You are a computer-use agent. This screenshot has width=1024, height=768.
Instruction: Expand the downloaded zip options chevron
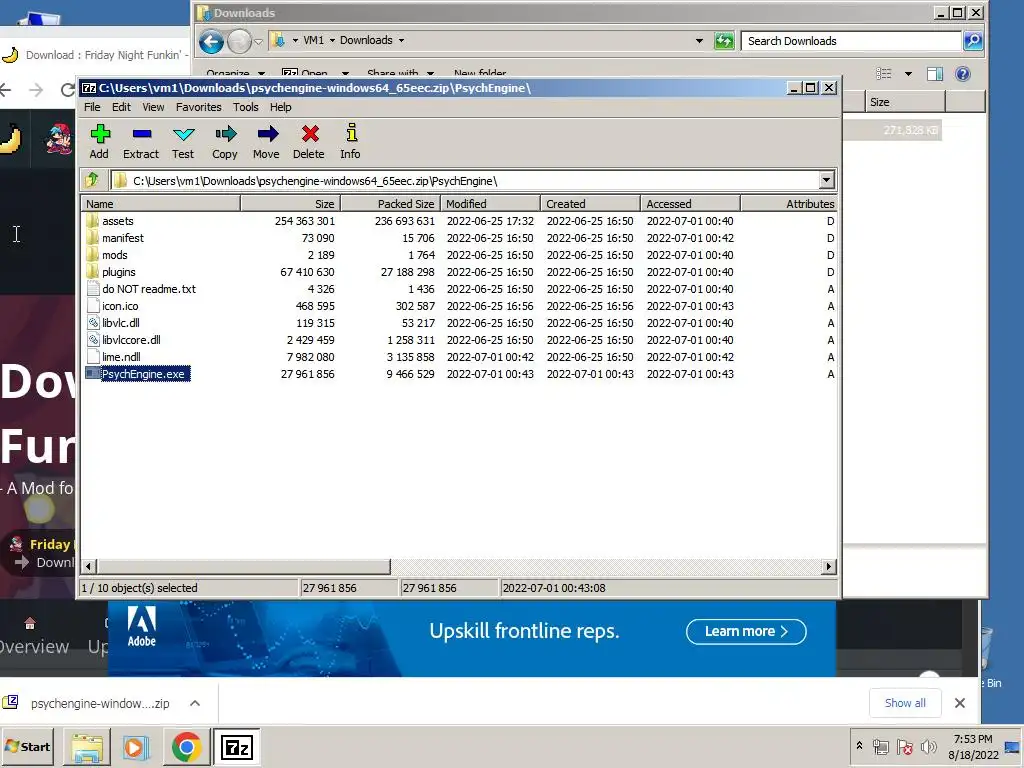tap(195, 703)
